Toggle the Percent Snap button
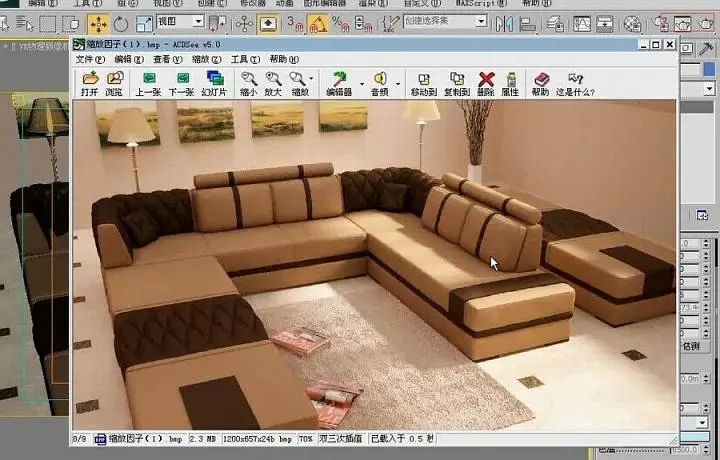This screenshot has width=720, height=460. pos(340,24)
